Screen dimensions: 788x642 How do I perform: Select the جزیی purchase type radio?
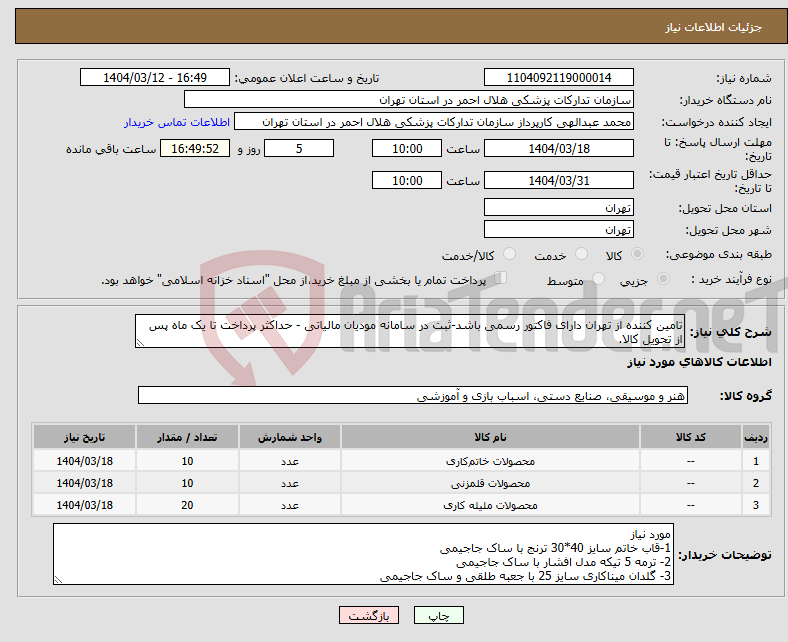(663, 279)
